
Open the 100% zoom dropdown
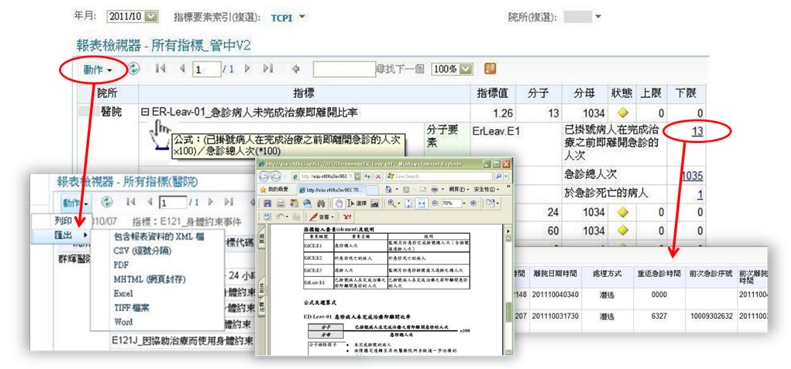click(453, 69)
